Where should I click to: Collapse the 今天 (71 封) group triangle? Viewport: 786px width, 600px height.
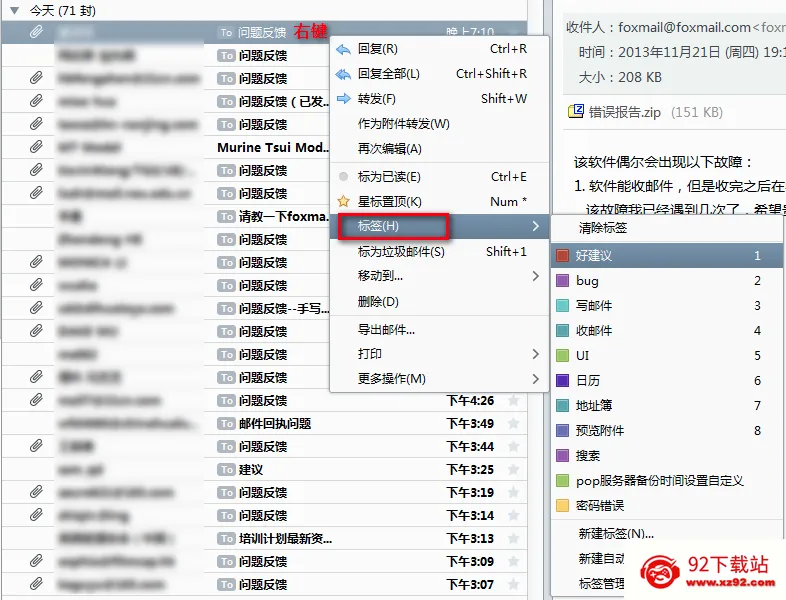[15, 10]
